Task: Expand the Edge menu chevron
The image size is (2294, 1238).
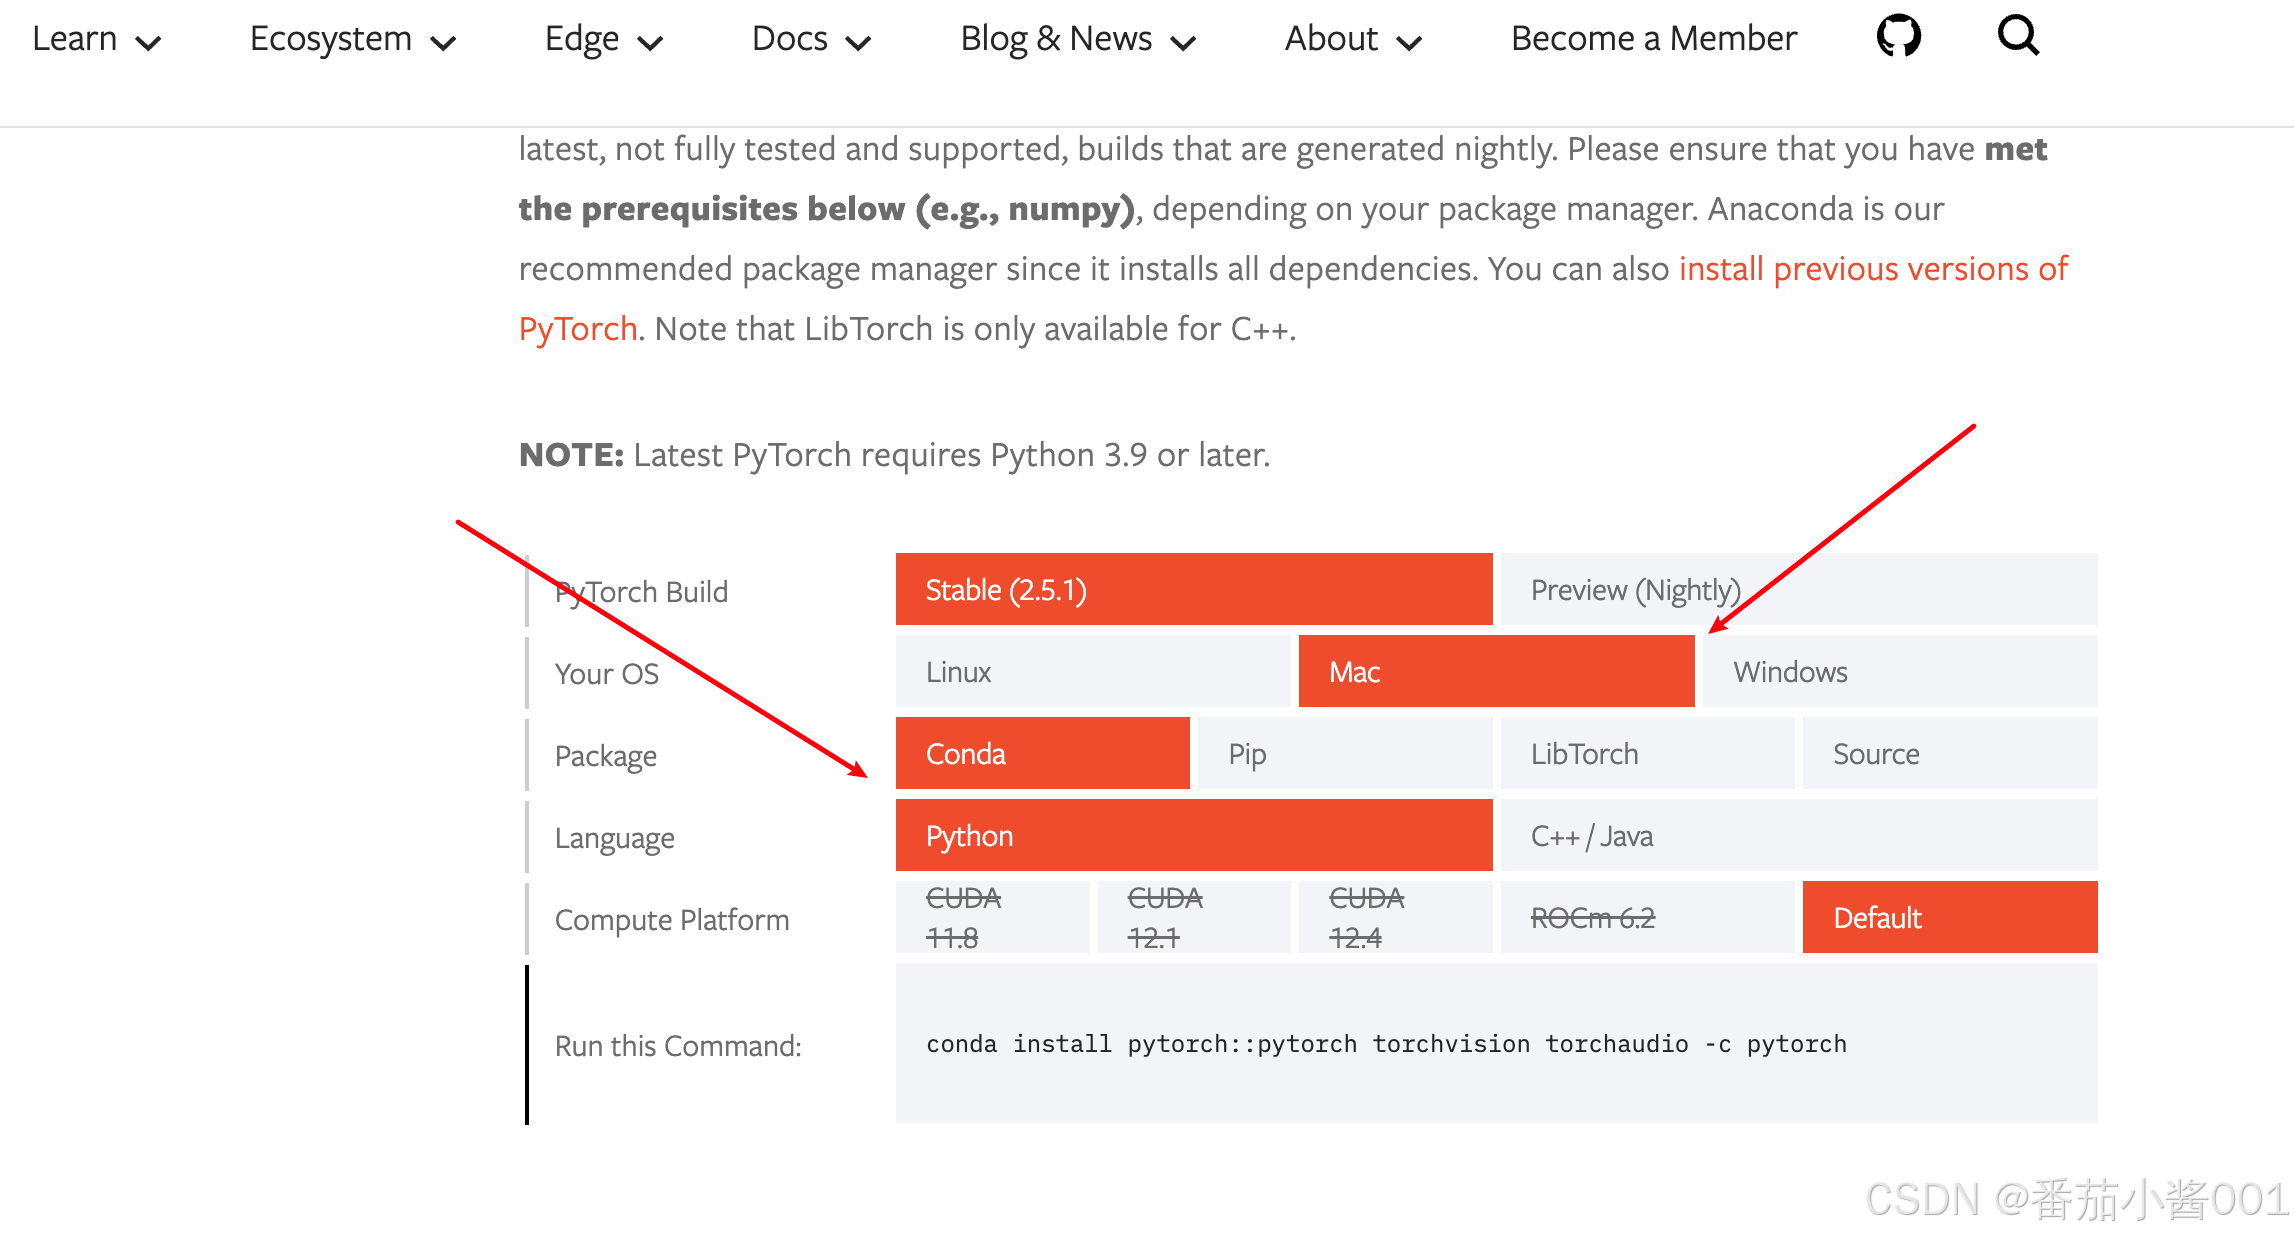Action: 650,43
